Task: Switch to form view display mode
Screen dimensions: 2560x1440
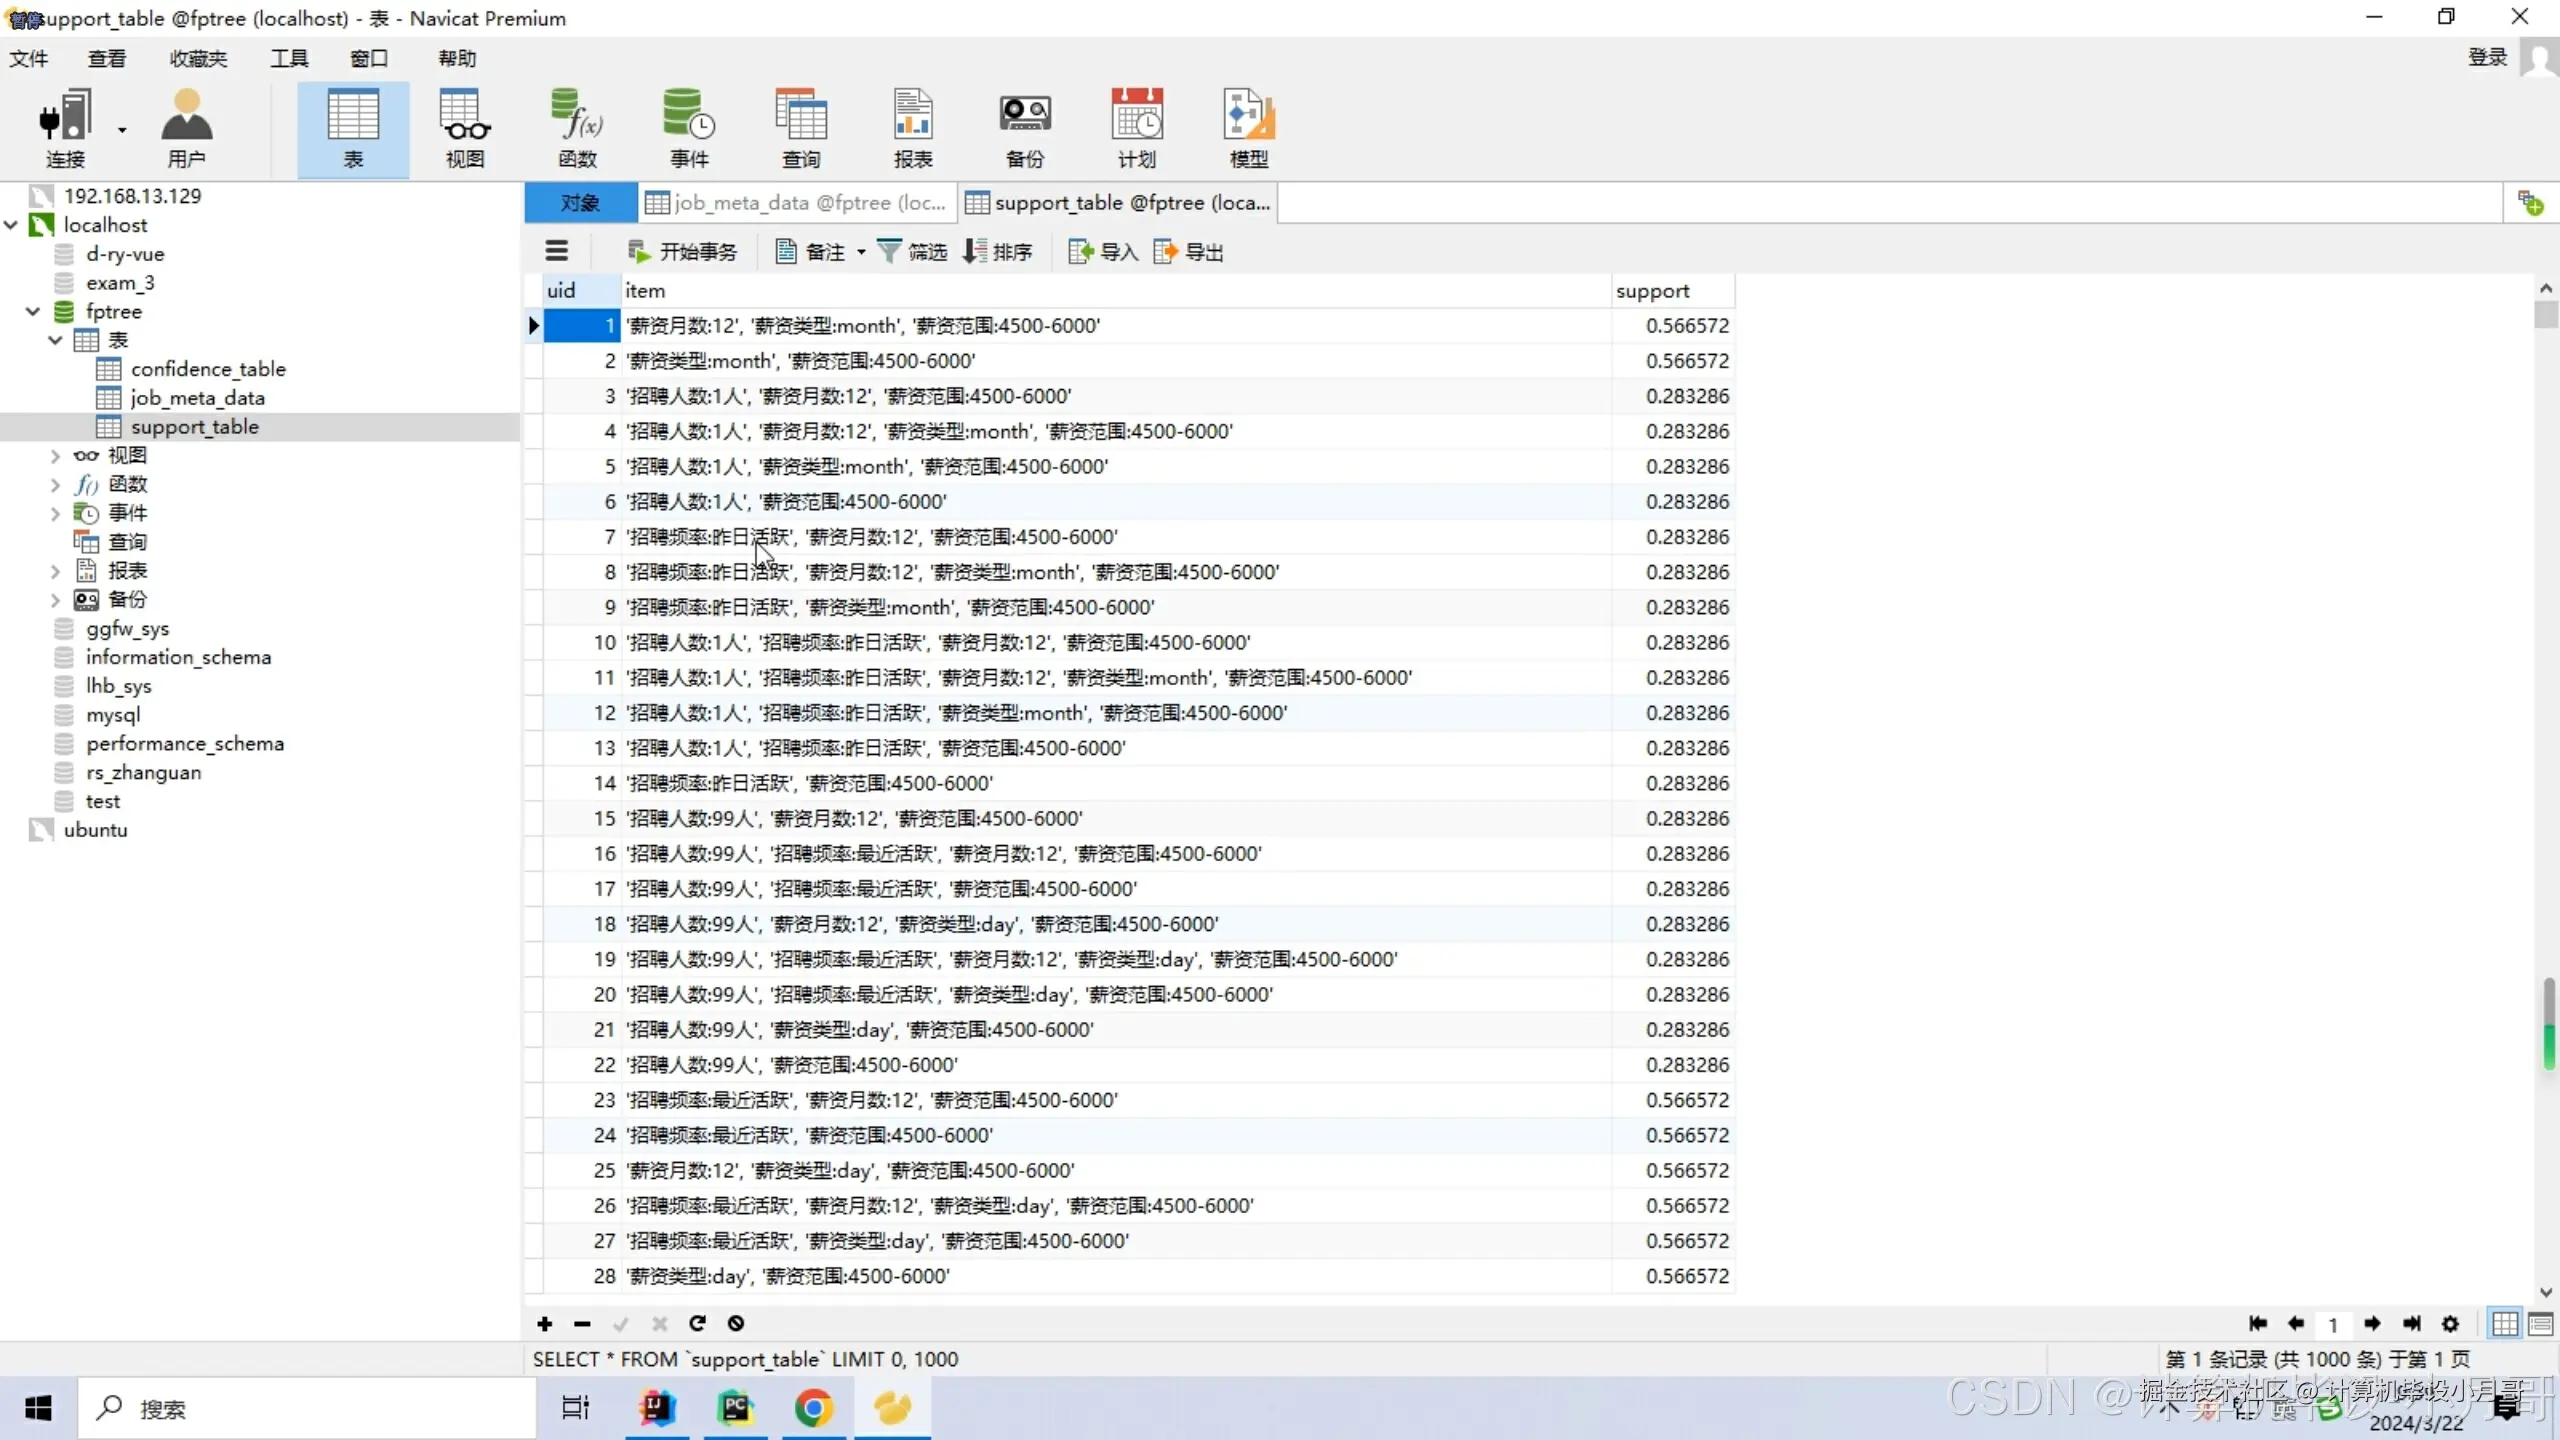Action: (x=2540, y=1324)
